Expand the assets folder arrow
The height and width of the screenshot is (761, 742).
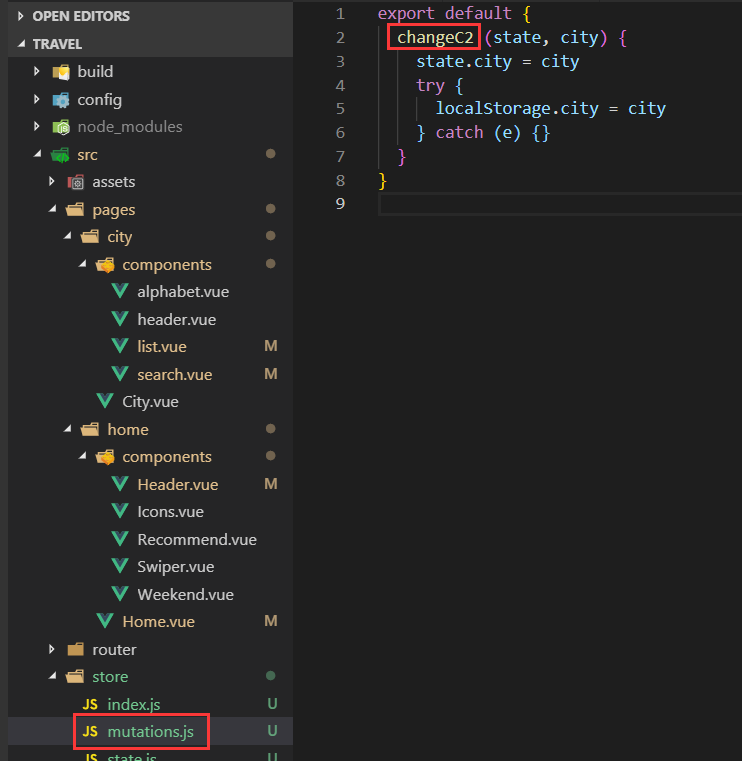(x=52, y=181)
